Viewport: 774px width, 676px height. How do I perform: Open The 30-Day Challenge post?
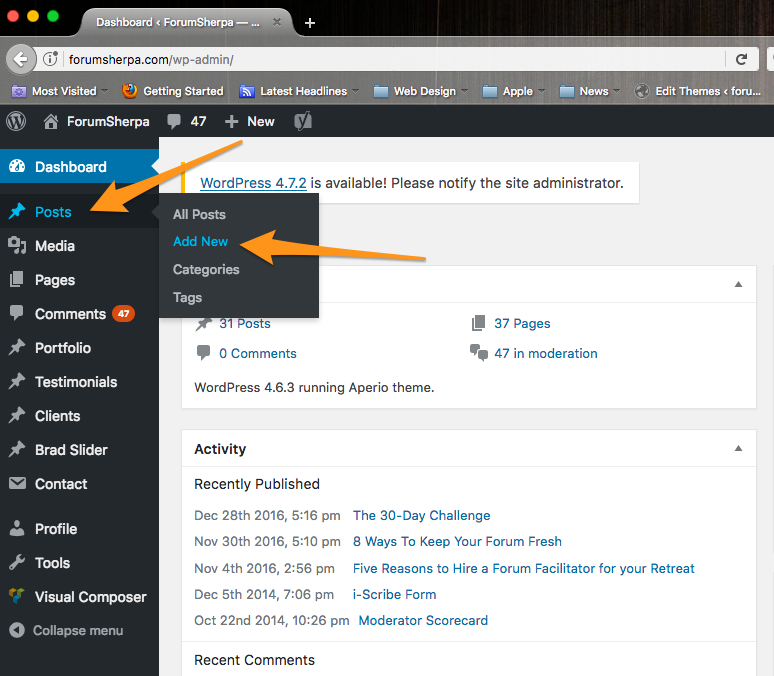[x=422, y=516]
